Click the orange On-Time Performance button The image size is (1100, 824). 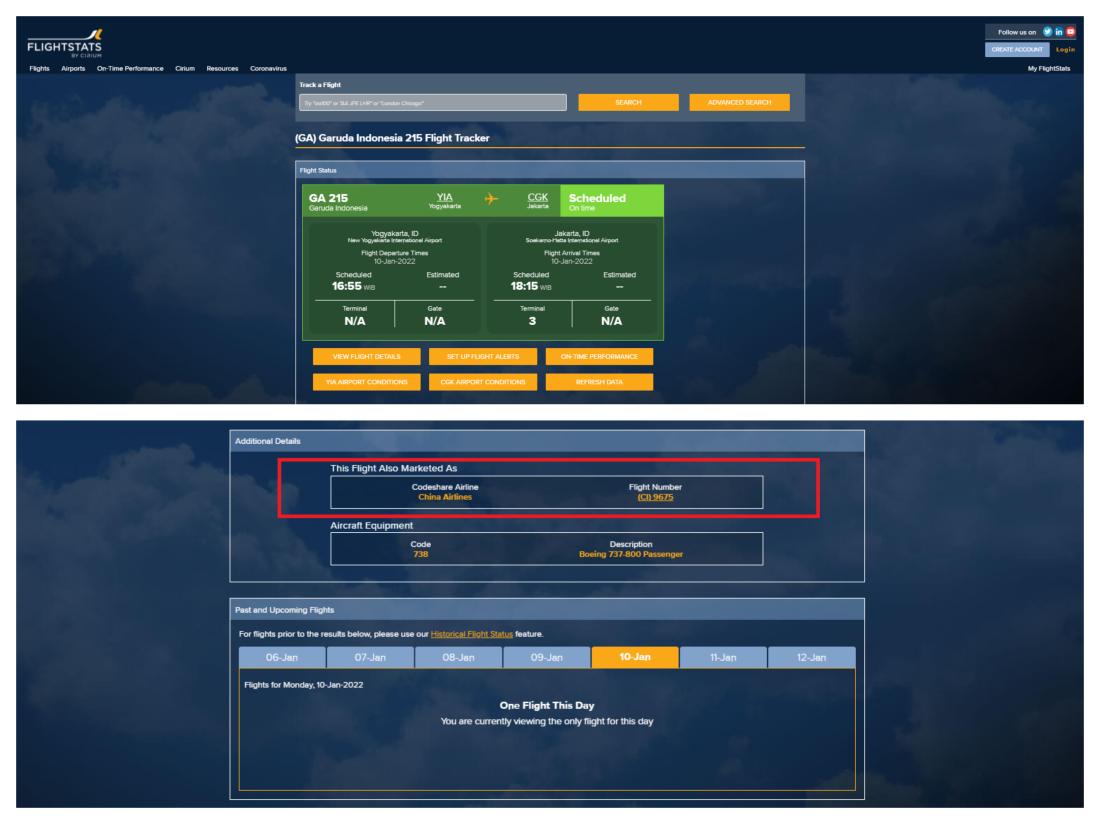(x=599, y=357)
